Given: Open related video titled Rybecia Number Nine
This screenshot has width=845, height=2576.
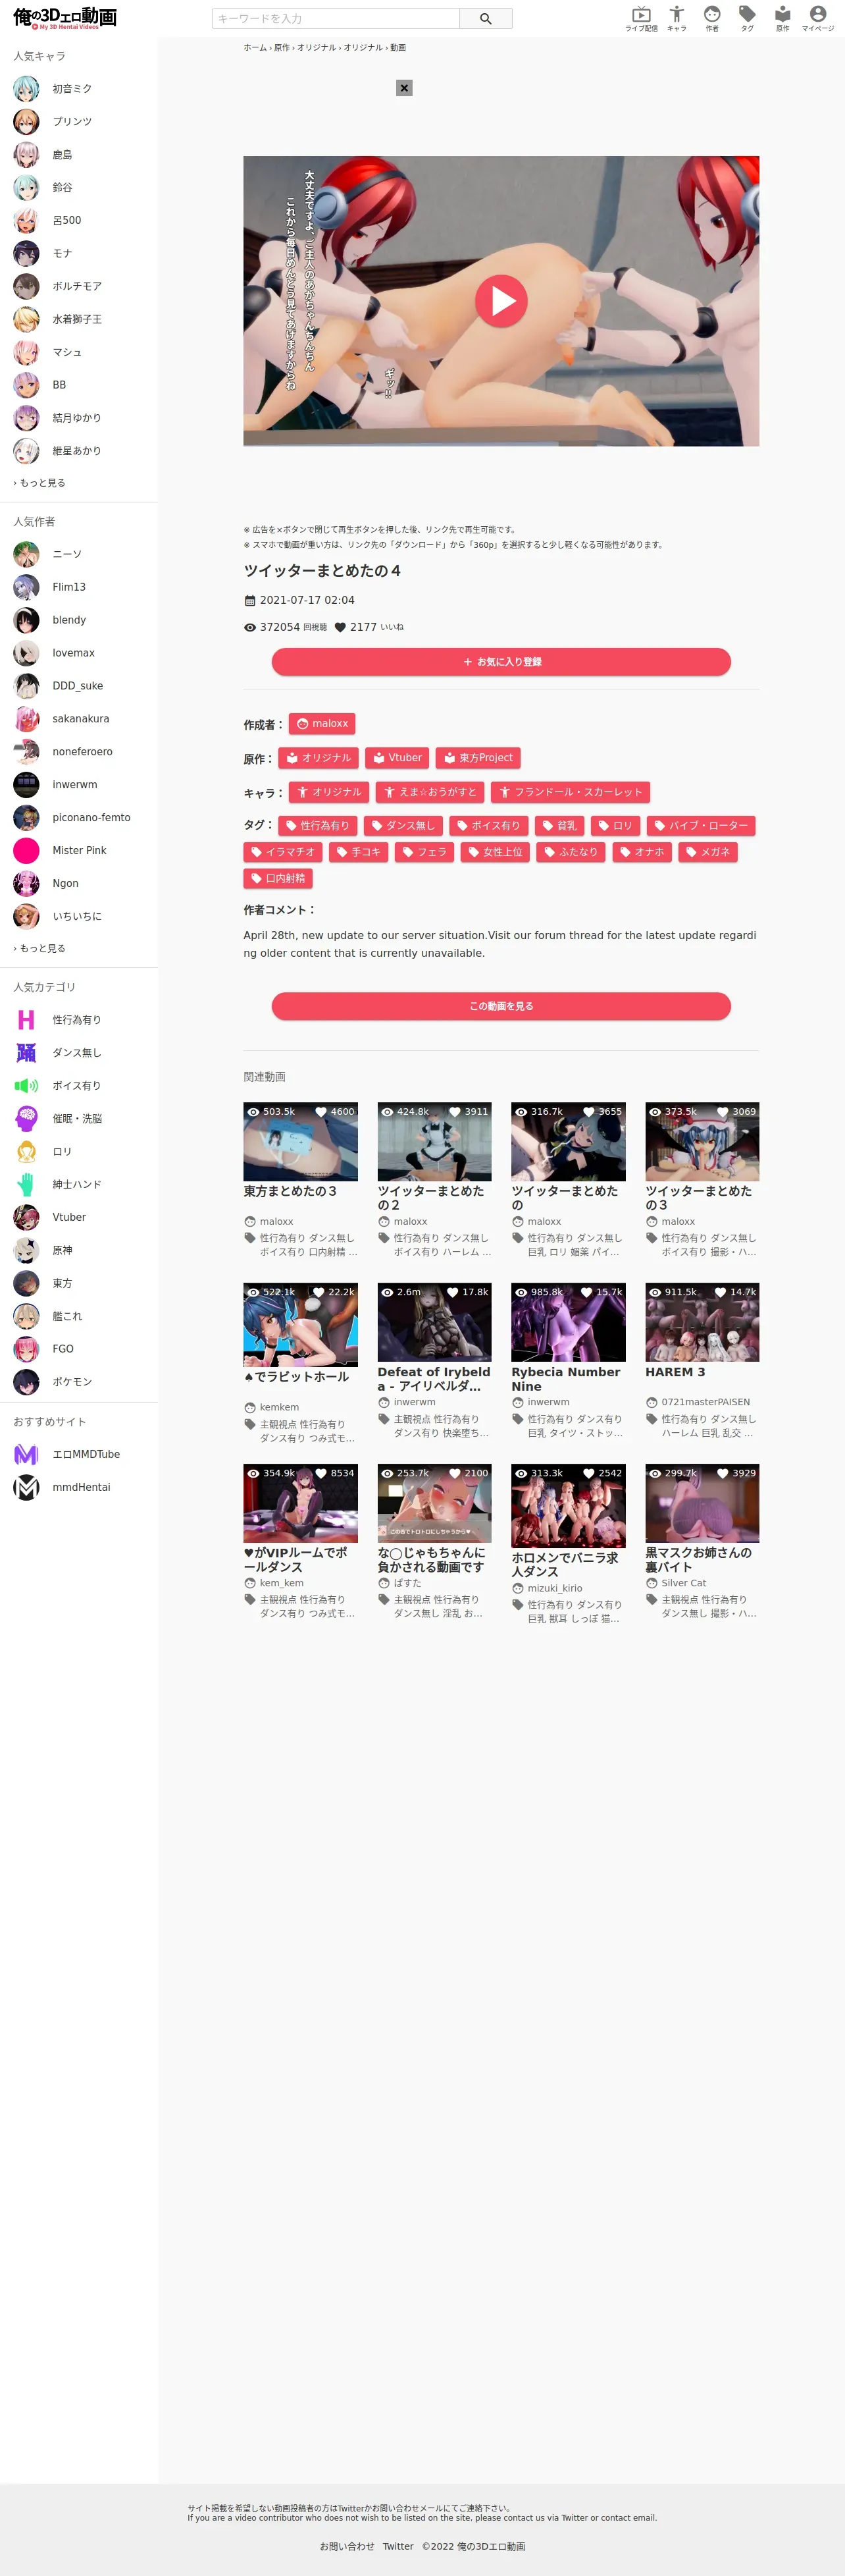Looking at the screenshot, I should tap(567, 1379).
